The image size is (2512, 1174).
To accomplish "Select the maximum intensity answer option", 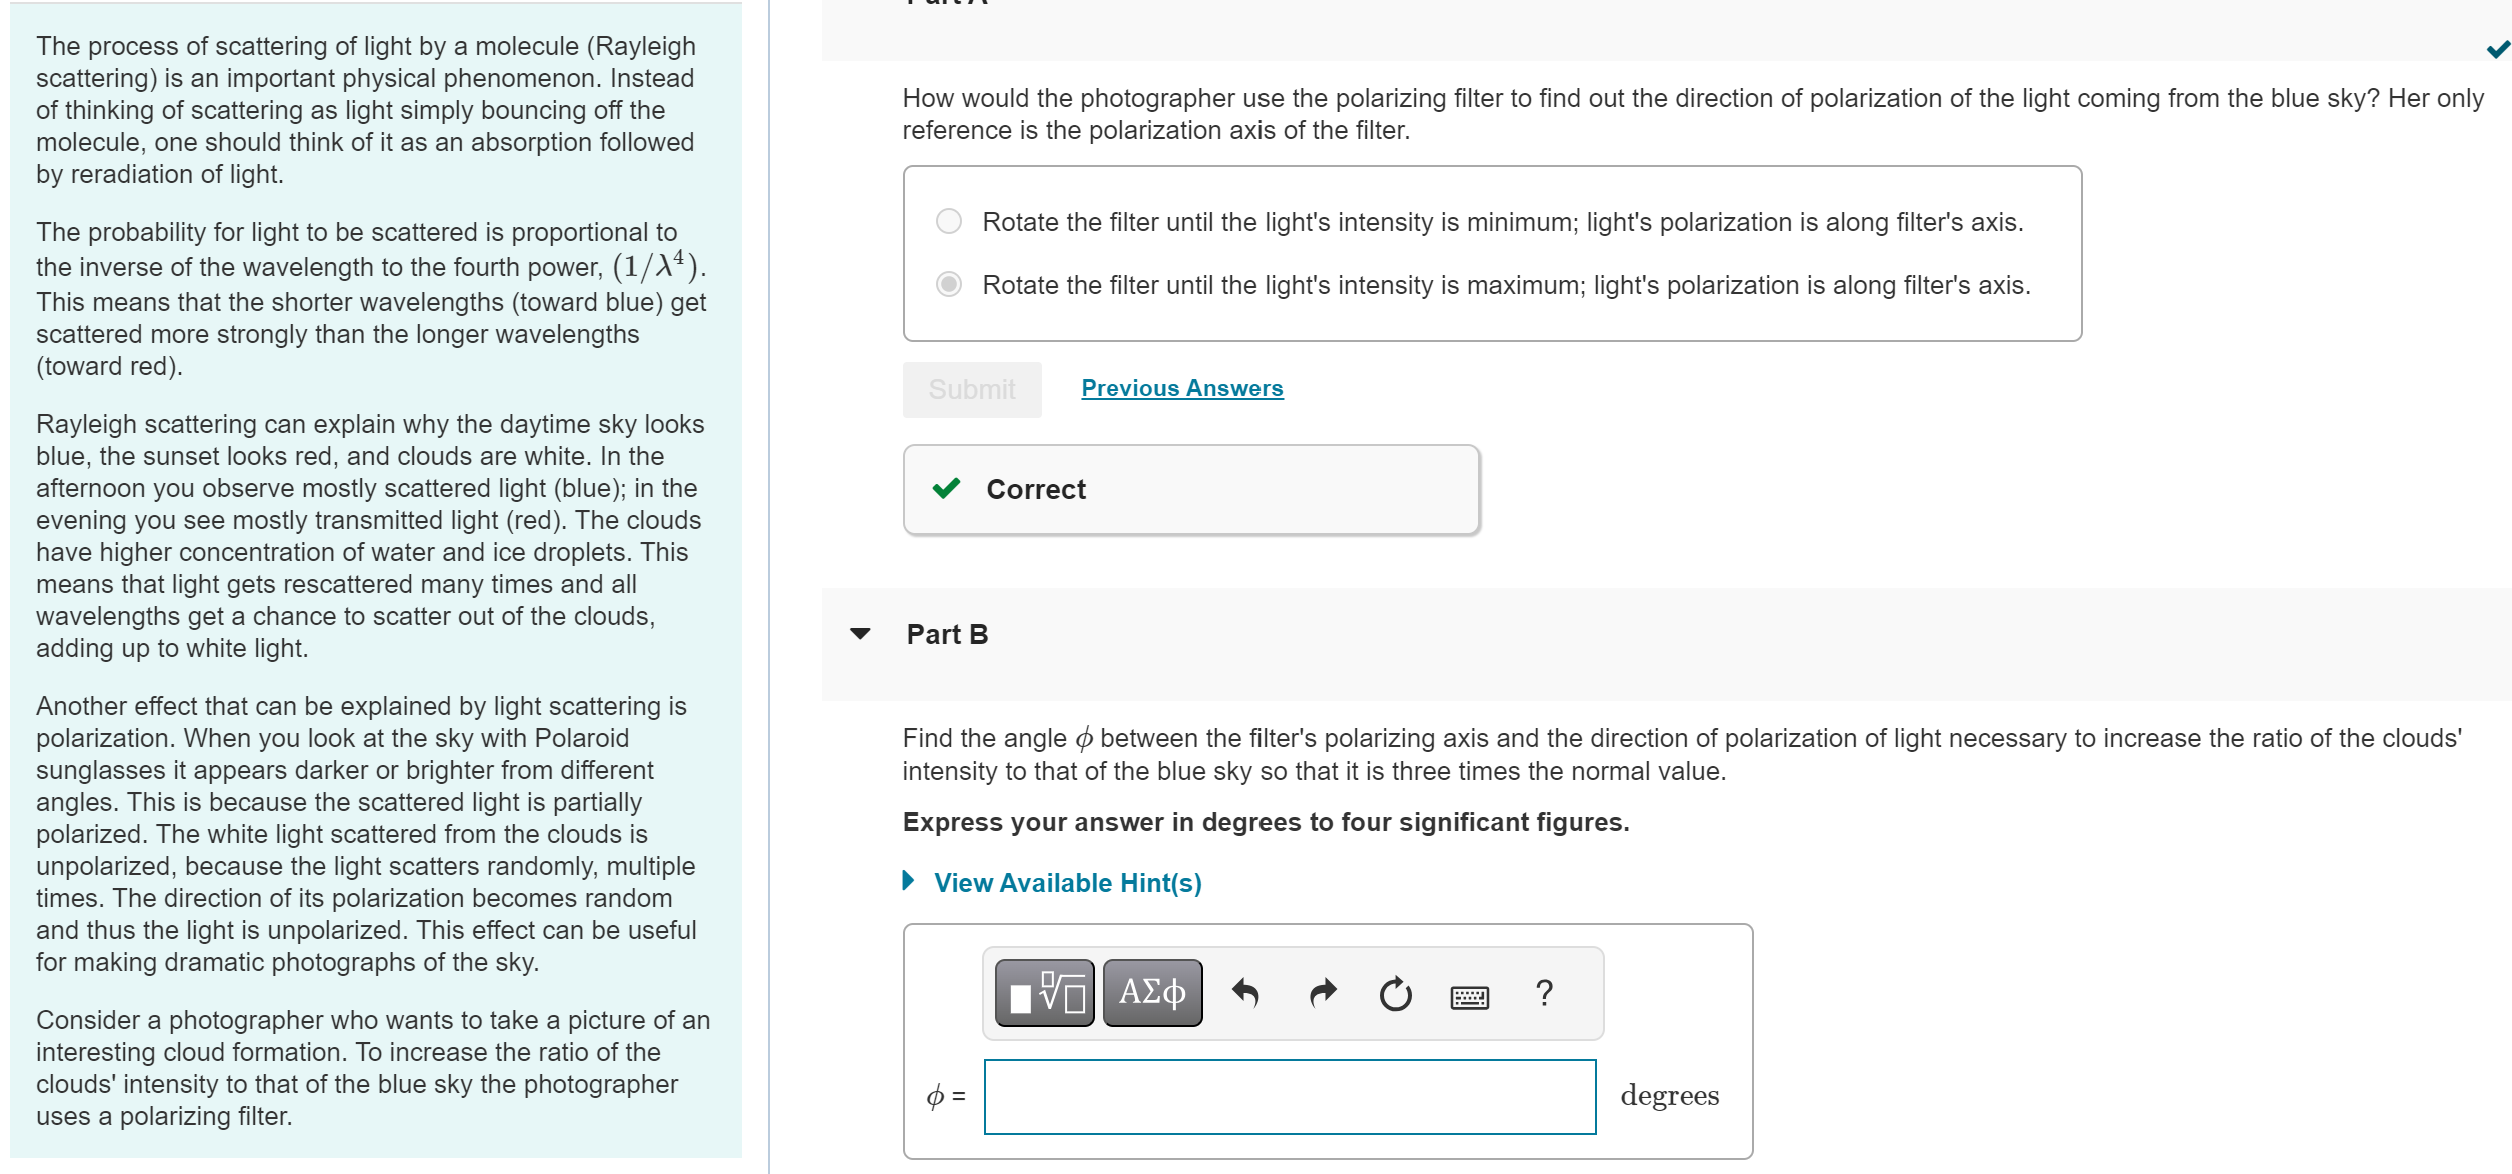I will click(946, 285).
